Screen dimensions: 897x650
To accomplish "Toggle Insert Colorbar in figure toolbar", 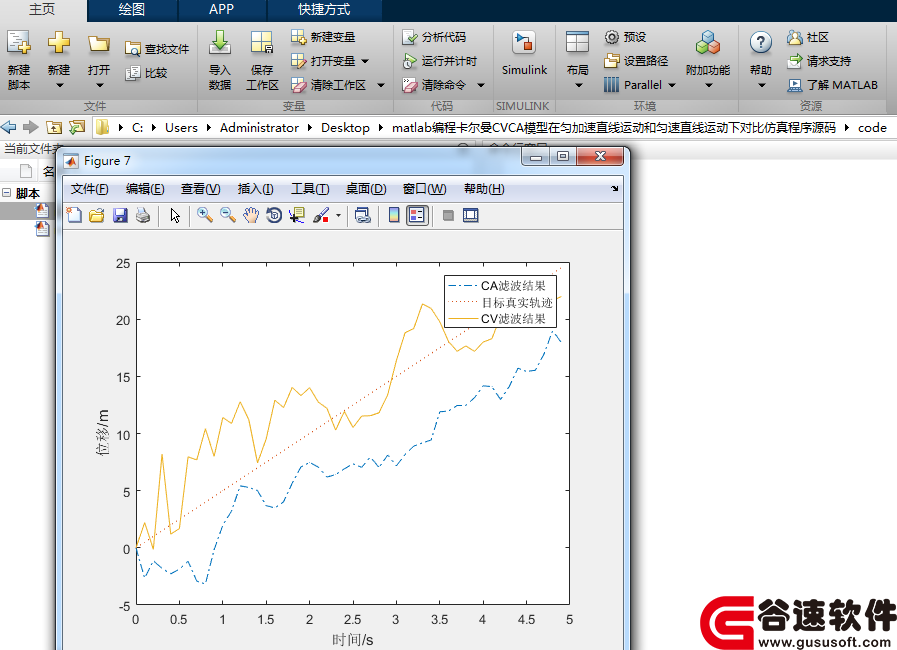I will tap(394, 215).
